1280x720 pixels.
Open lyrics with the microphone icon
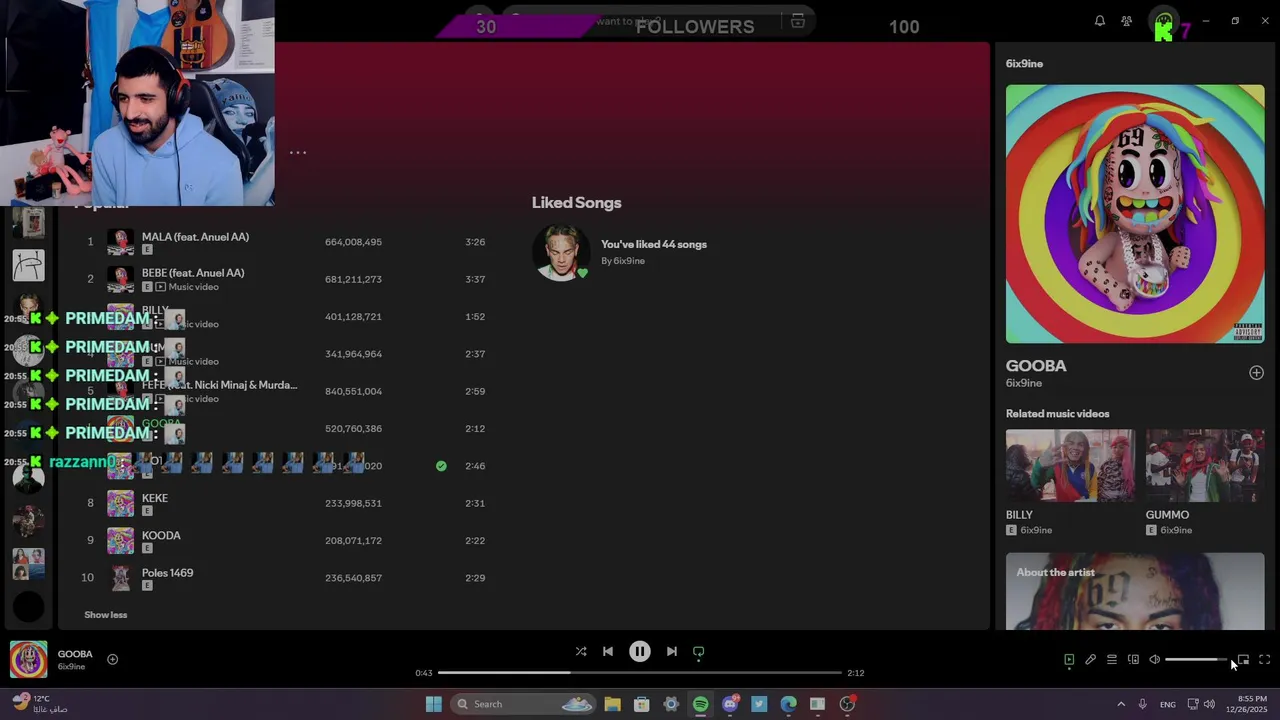1091,660
